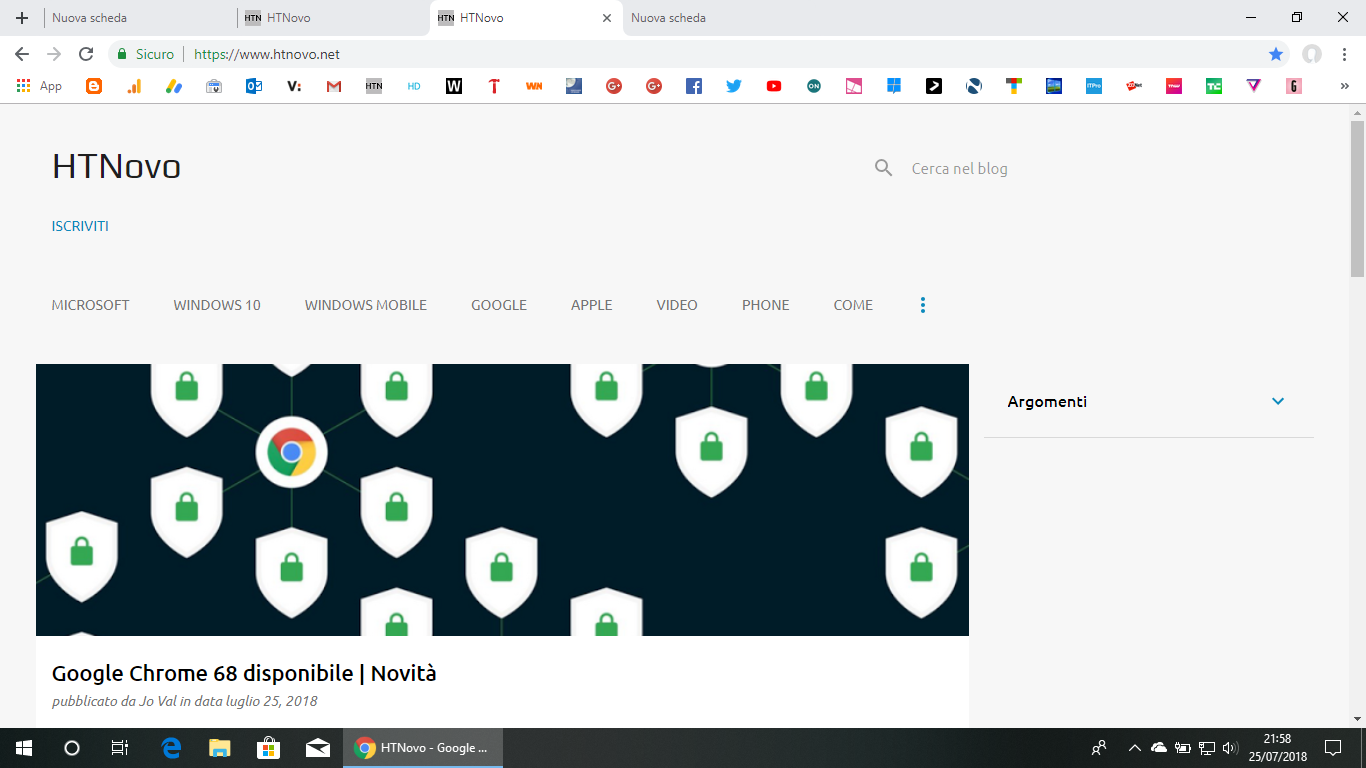This screenshot has height=768, width=1366.
Task: Go back to the previous page
Action: [x=22, y=54]
